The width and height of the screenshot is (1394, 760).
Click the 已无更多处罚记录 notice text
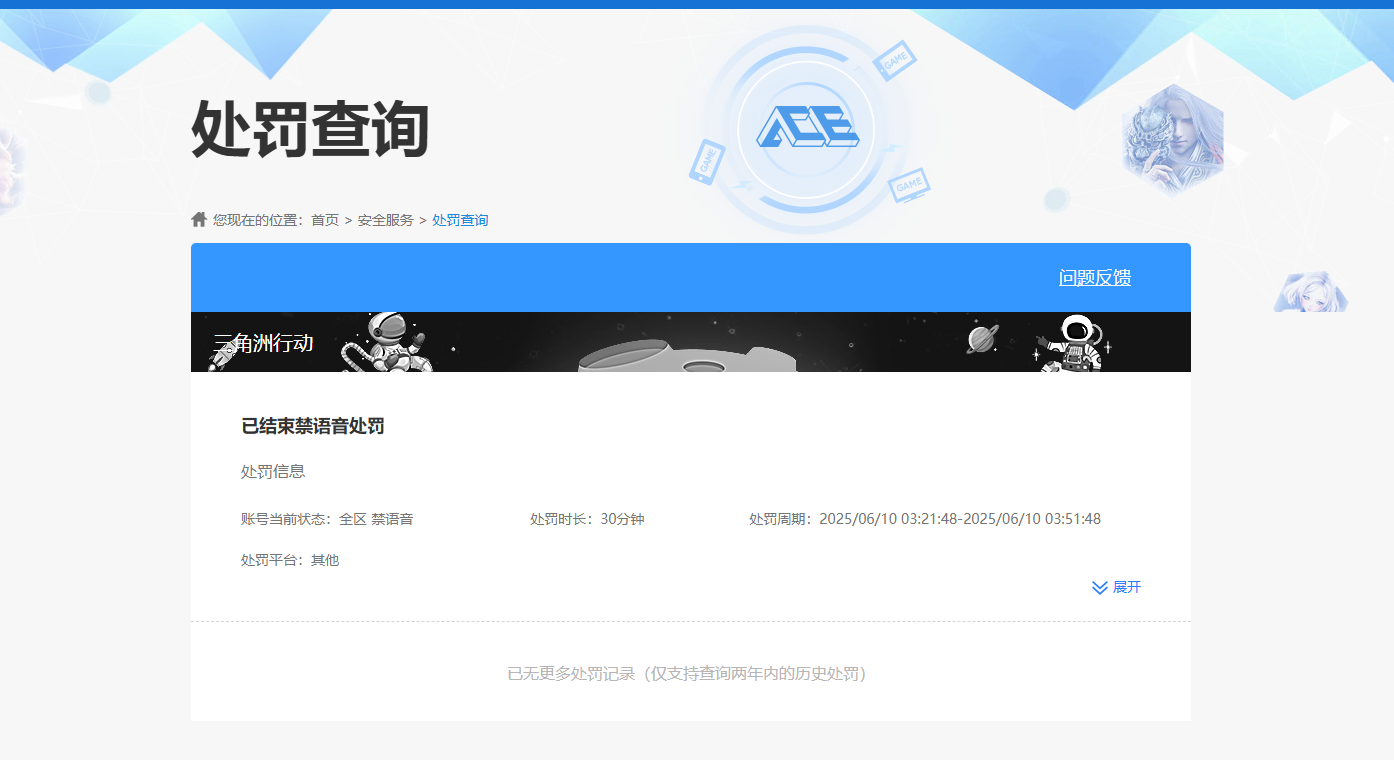point(690,674)
